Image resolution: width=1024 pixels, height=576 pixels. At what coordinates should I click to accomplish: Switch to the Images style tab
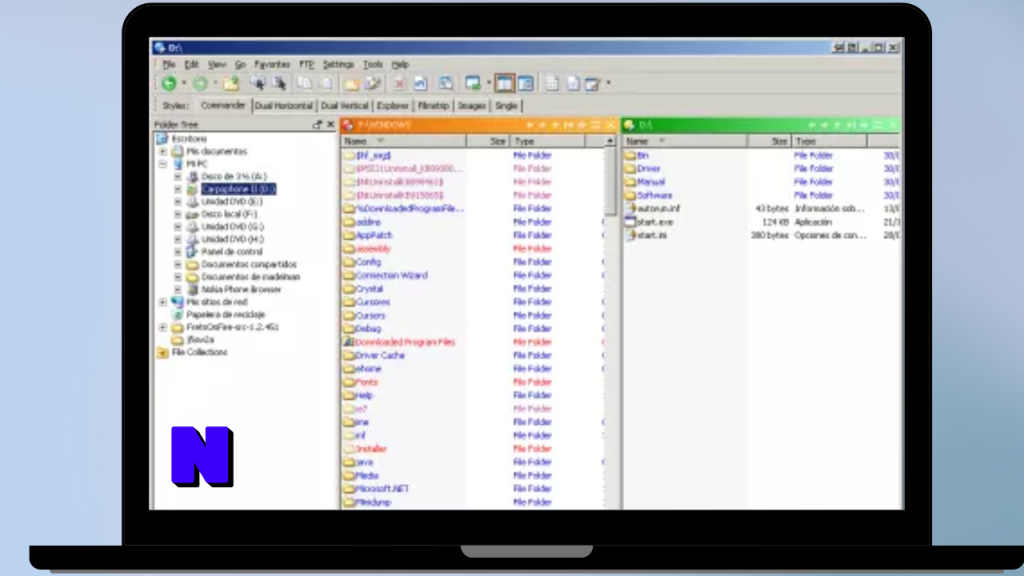pyautogui.click(x=472, y=106)
